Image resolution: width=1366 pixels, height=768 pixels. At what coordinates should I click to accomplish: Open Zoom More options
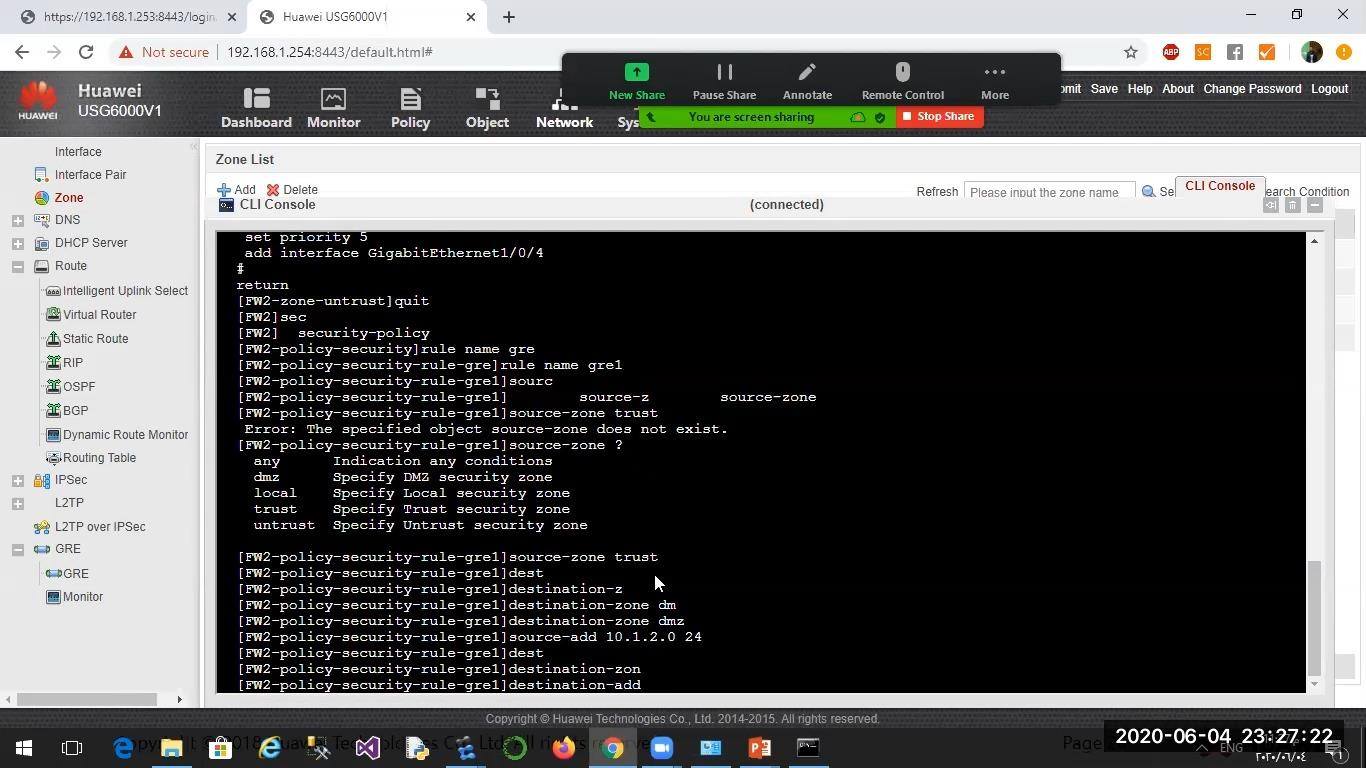(x=995, y=82)
